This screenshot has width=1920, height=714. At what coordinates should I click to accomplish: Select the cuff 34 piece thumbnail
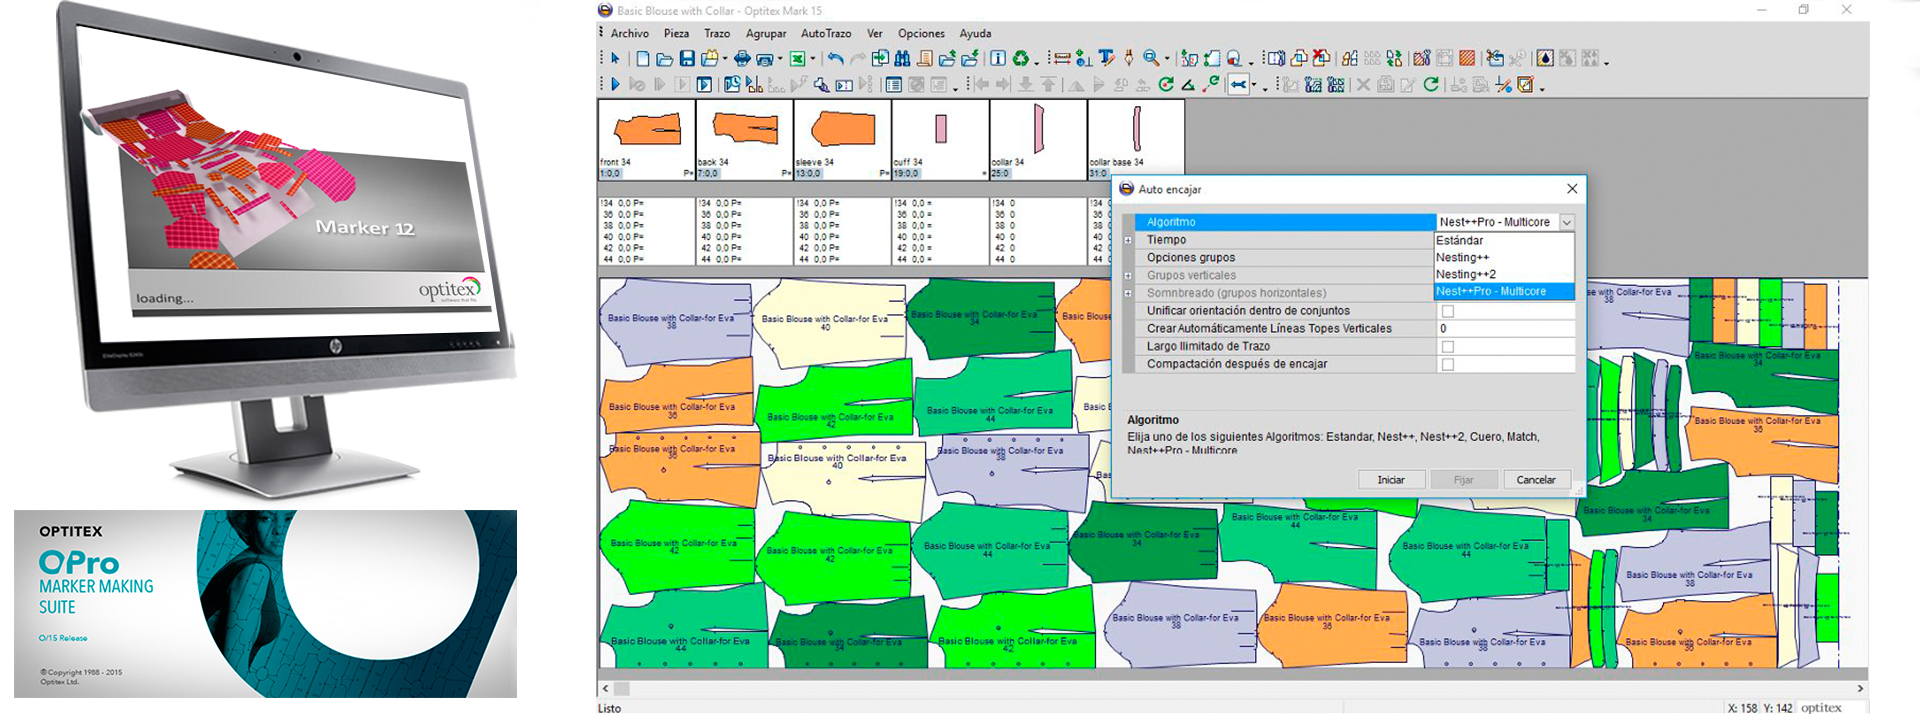coord(940,140)
